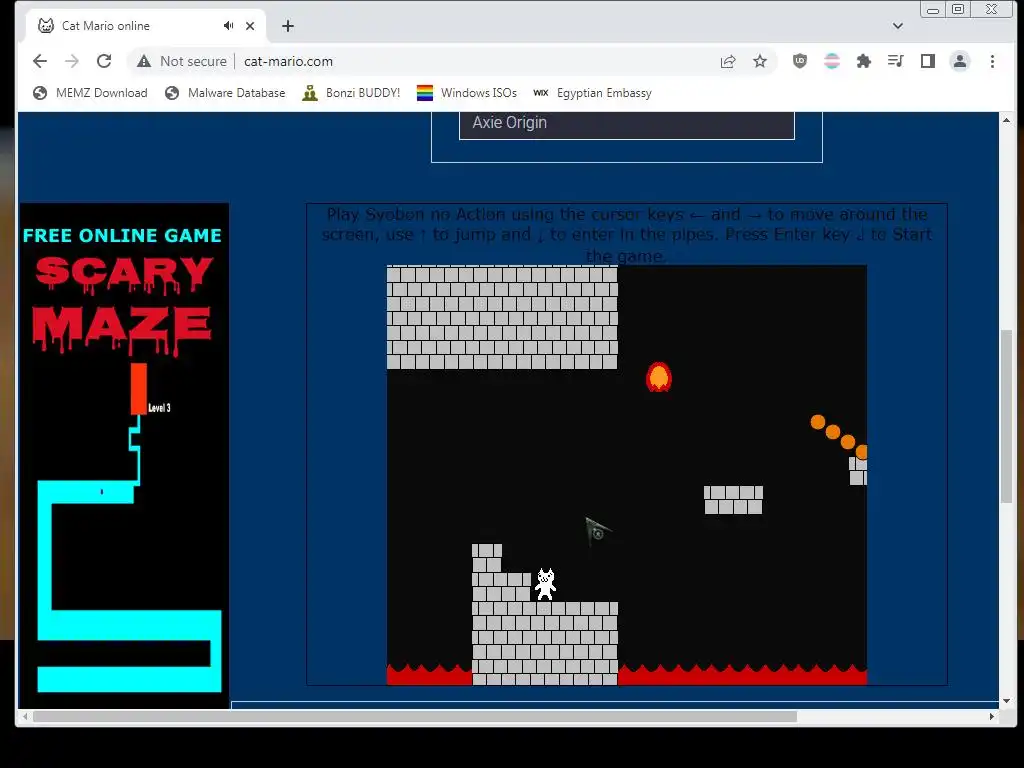Go back to the previous page
Viewport: 1024px width, 768px height.
click(40, 61)
